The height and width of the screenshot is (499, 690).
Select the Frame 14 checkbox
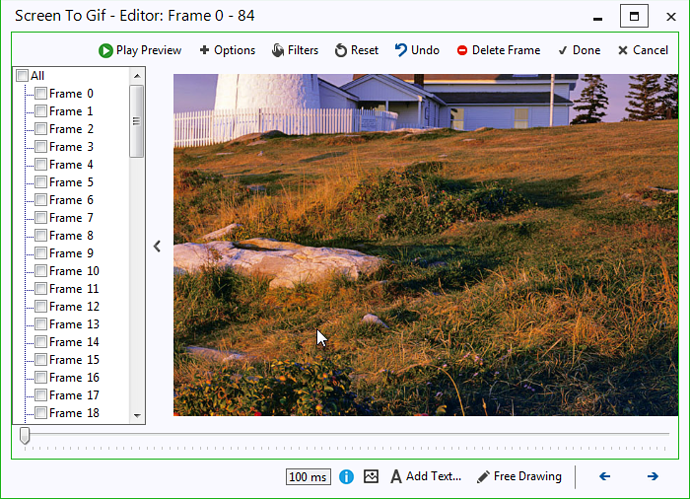(x=40, y=342)
